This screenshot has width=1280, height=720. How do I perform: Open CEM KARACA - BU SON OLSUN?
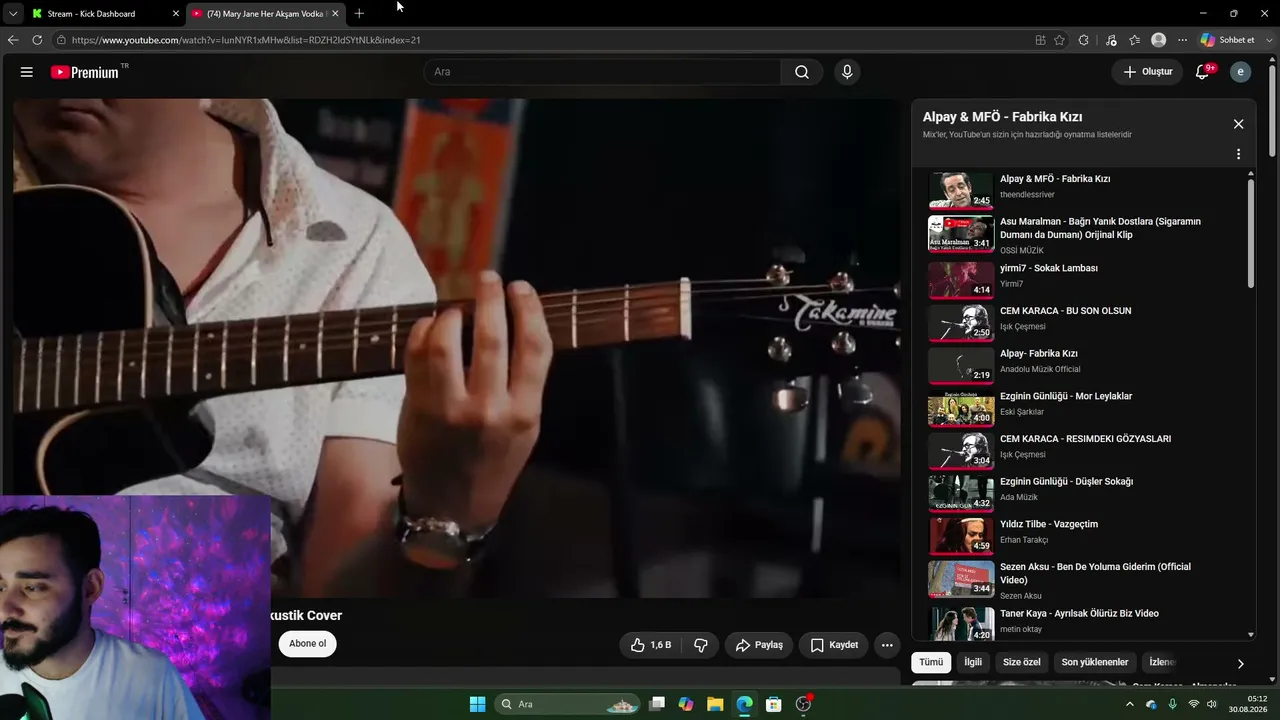[x=1066, y=311]
